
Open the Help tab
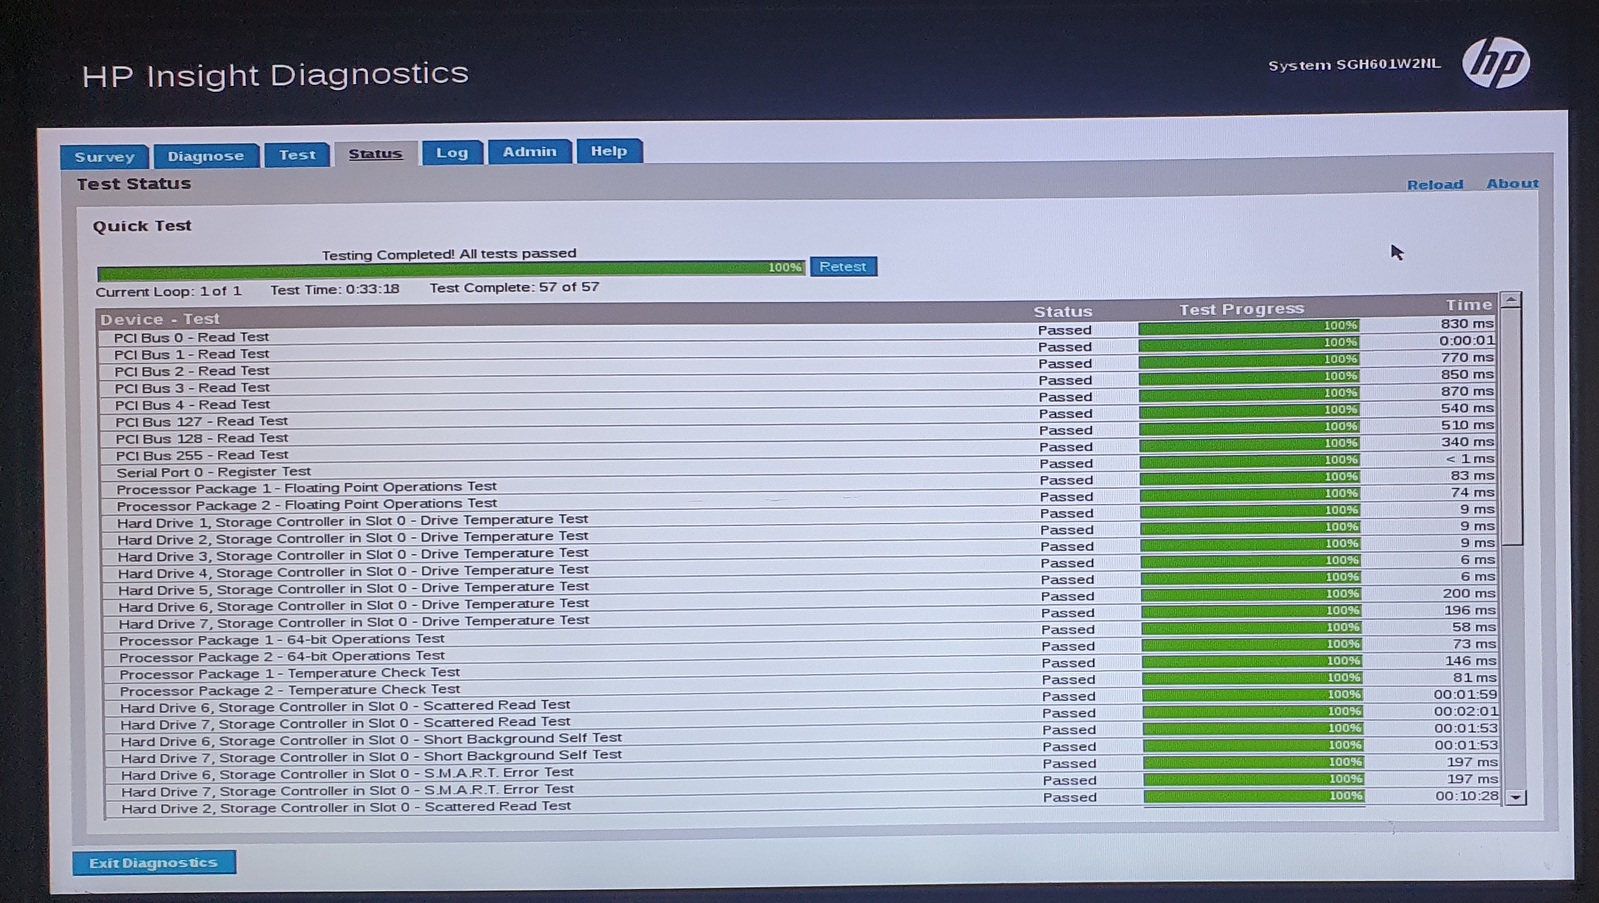coord(608,151)
